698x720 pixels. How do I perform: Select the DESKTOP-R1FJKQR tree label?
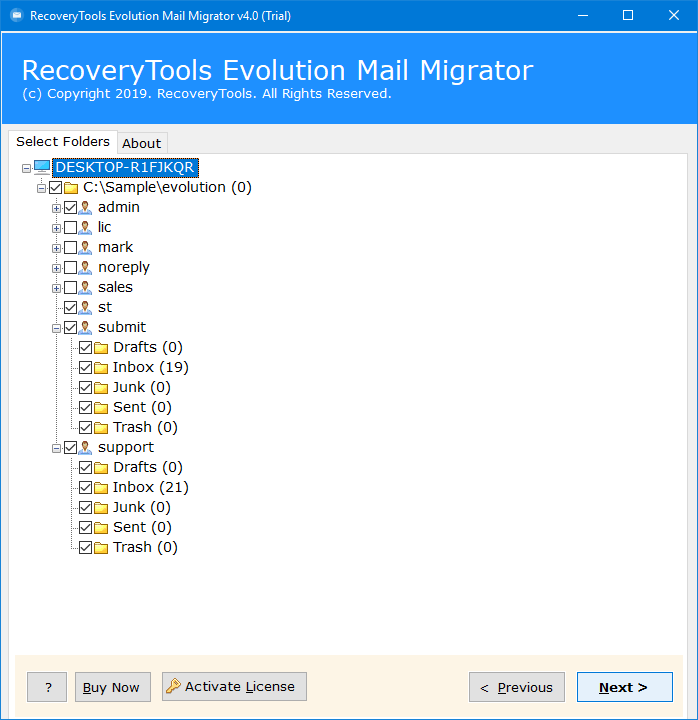(125, 168)
